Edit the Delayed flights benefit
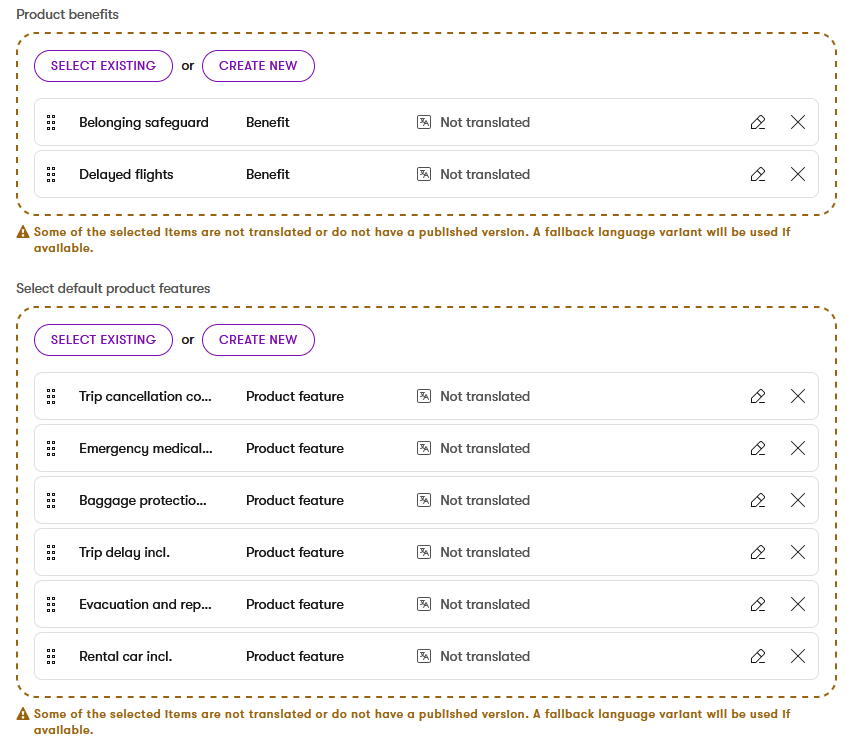 758,174
